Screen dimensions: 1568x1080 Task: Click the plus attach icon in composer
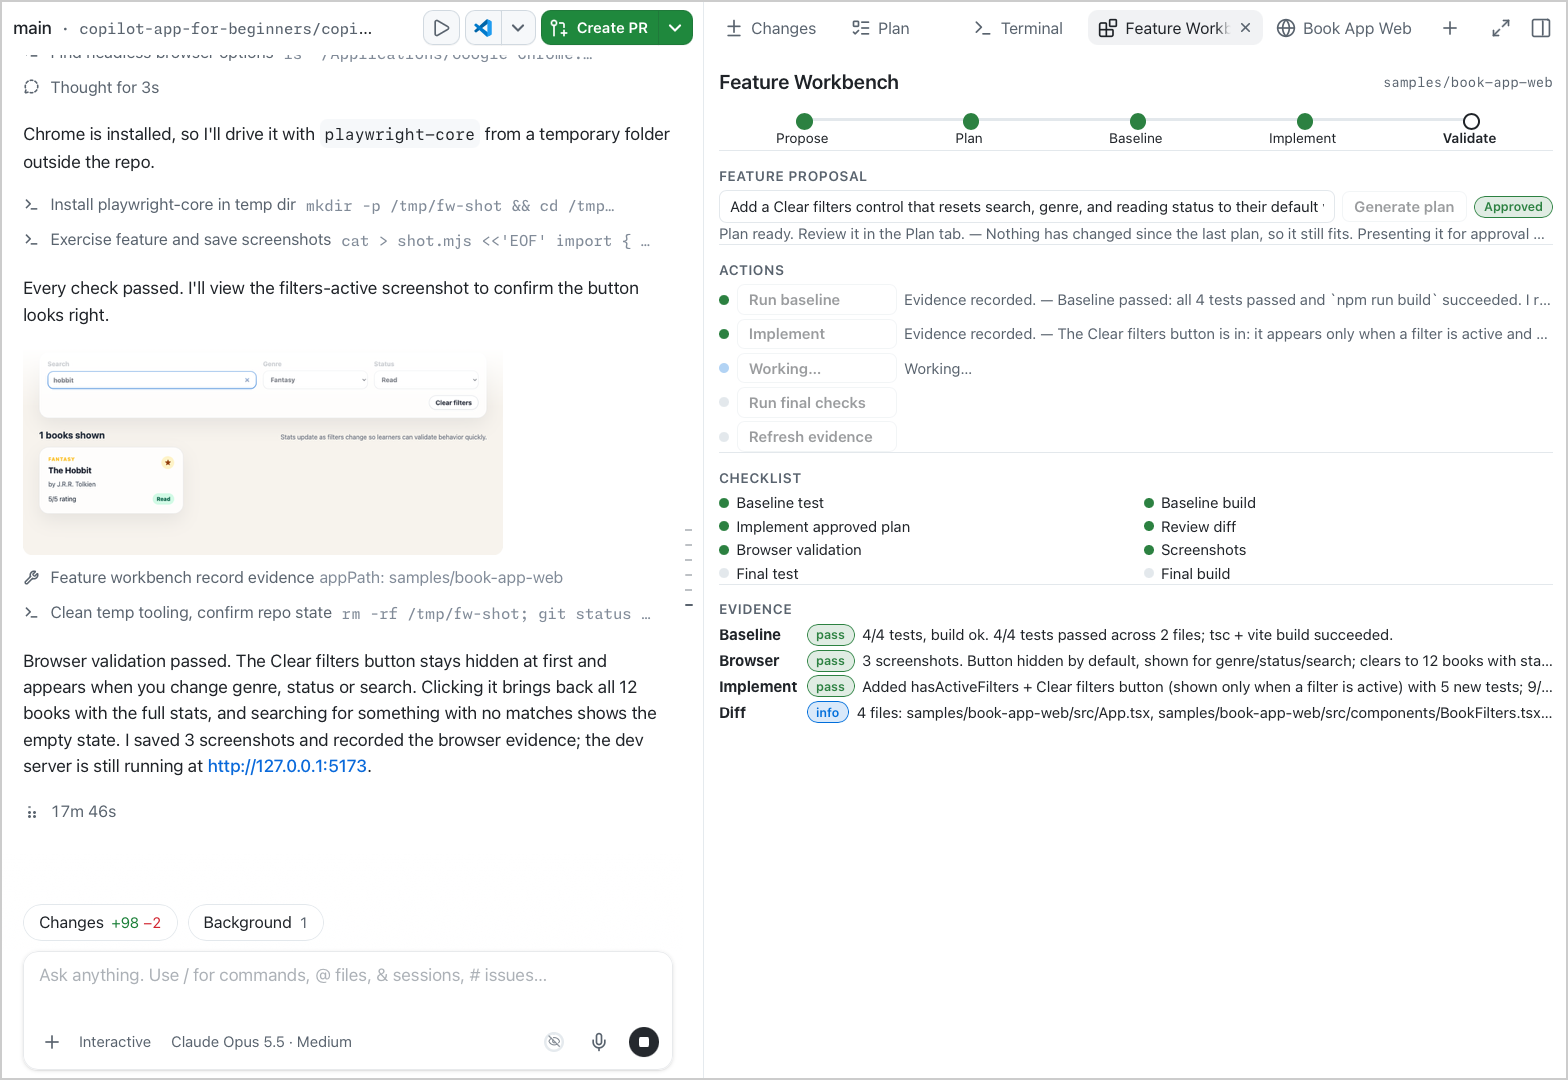[x=52, y=1042]
